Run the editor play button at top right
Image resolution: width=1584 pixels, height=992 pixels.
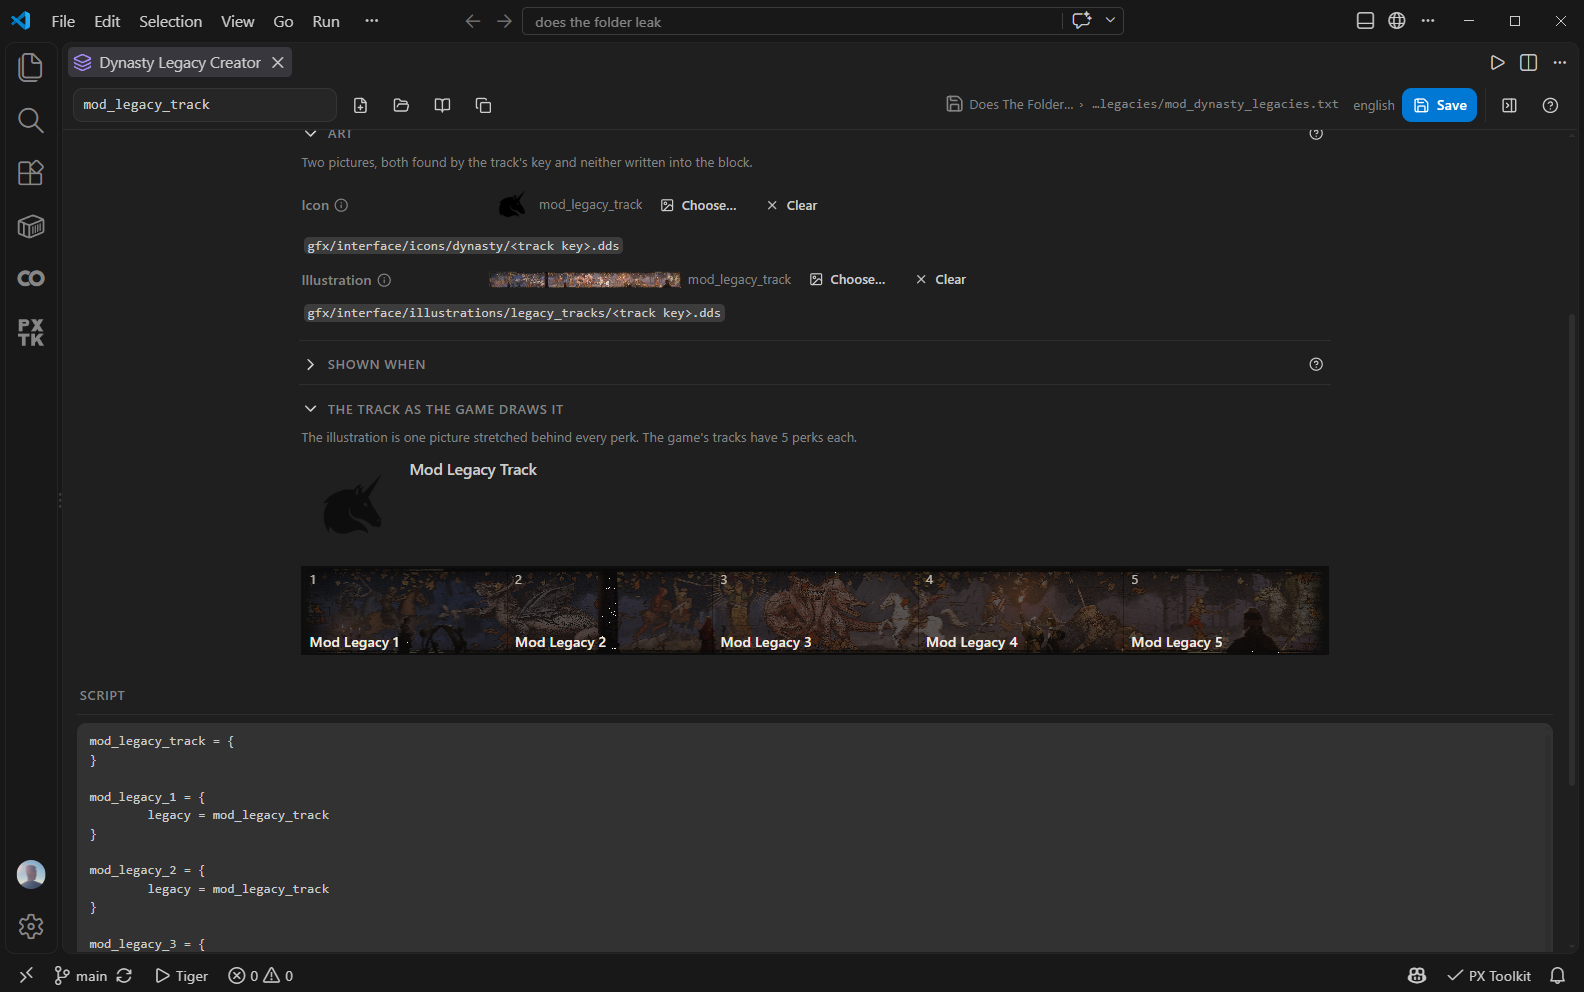pyautogui.click(x=1497, y=62)
